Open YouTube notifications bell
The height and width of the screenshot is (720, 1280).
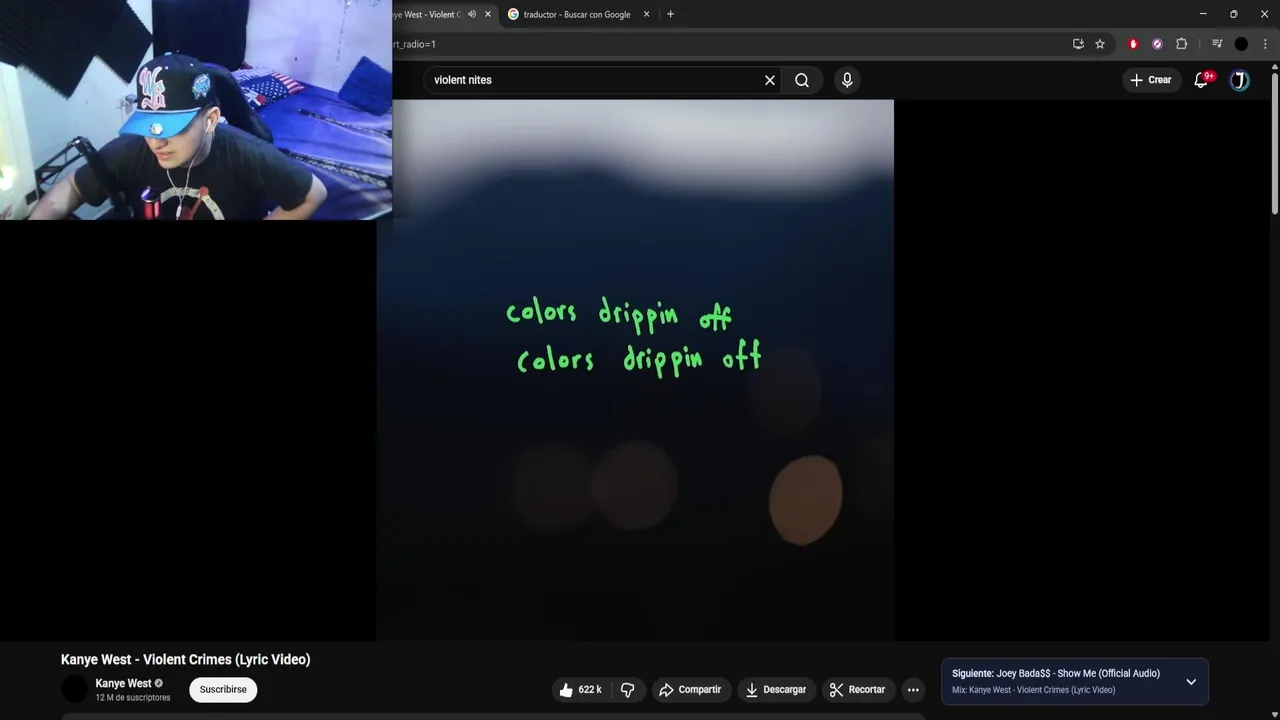click(x=1201, y=80)
